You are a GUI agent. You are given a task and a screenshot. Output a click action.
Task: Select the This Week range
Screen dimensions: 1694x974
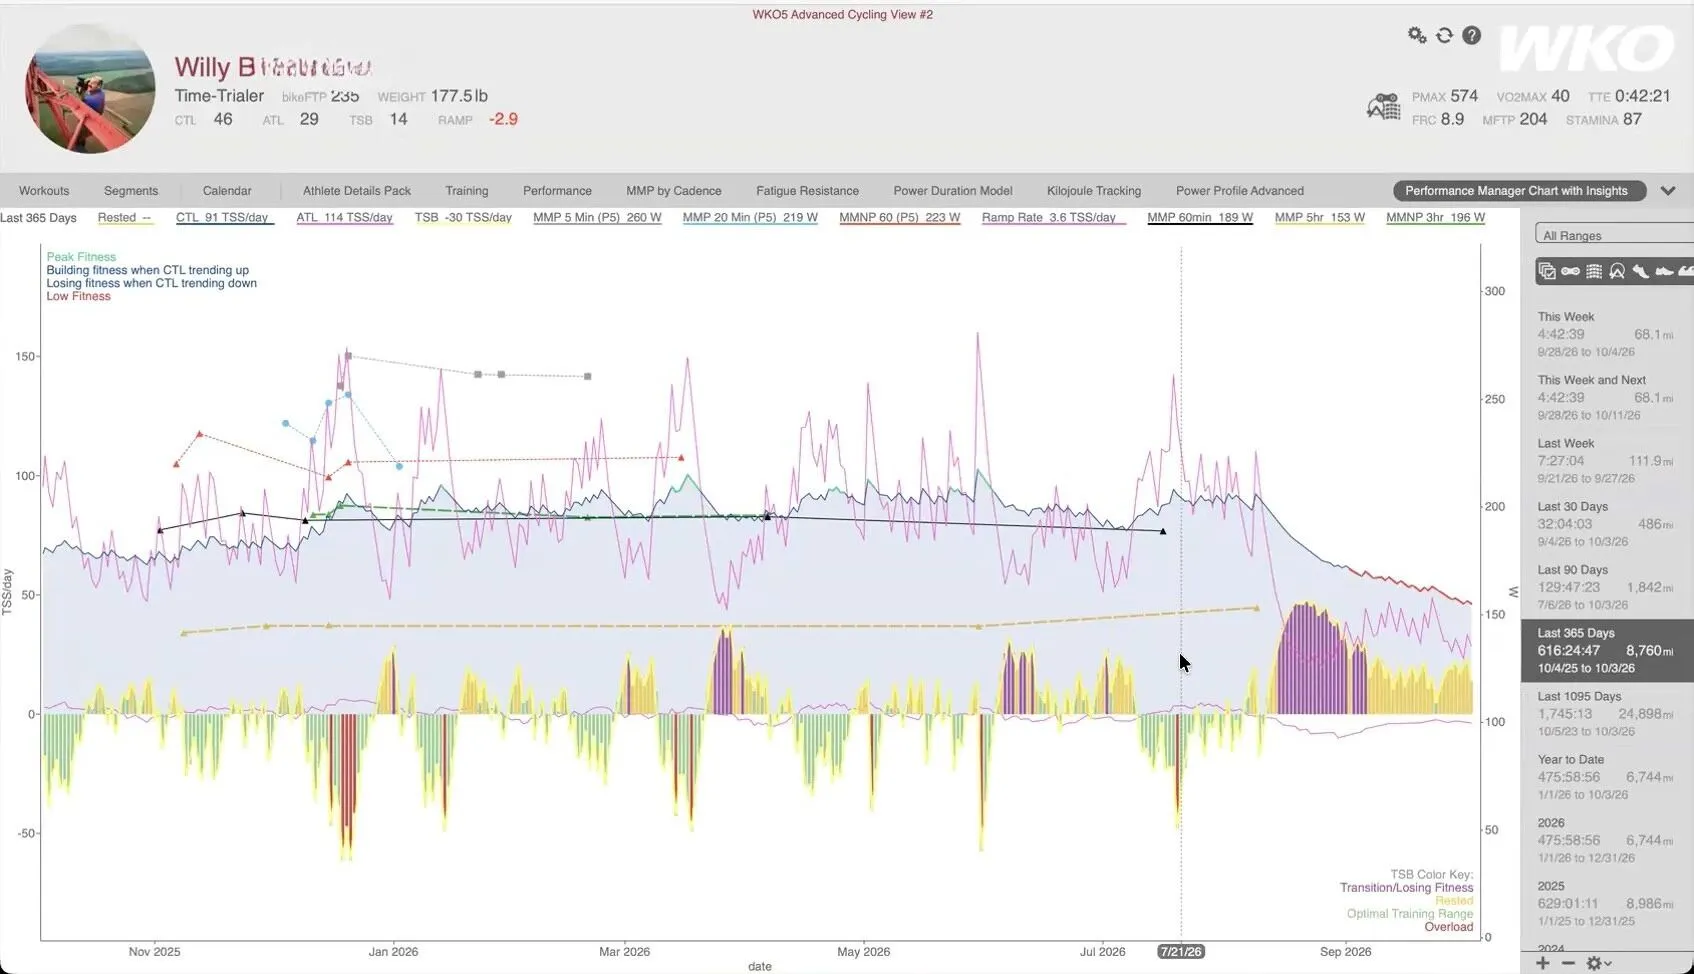[x=1607, y=334]
